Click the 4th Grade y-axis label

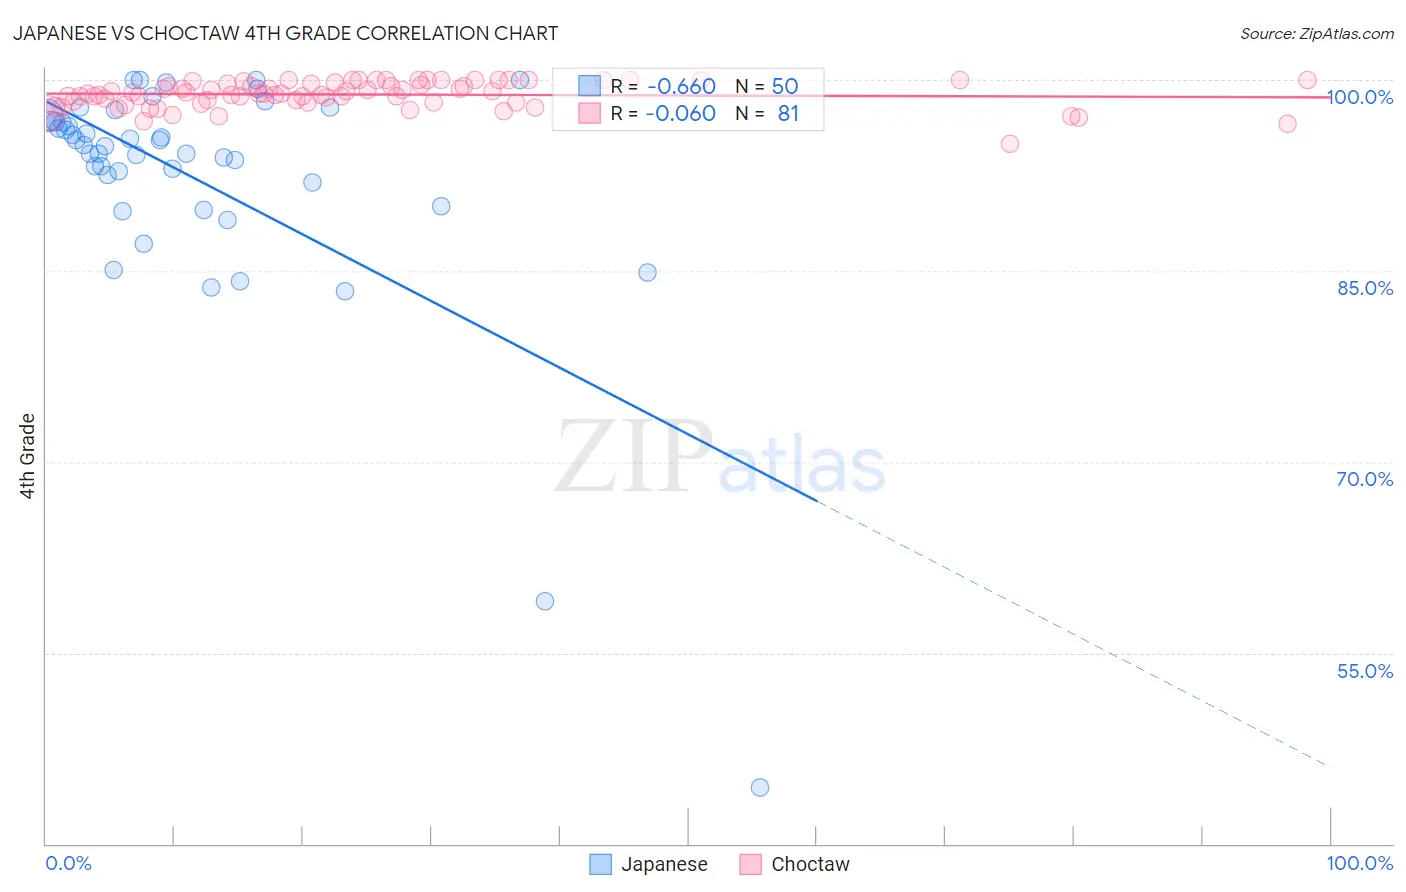click(28, 456)
